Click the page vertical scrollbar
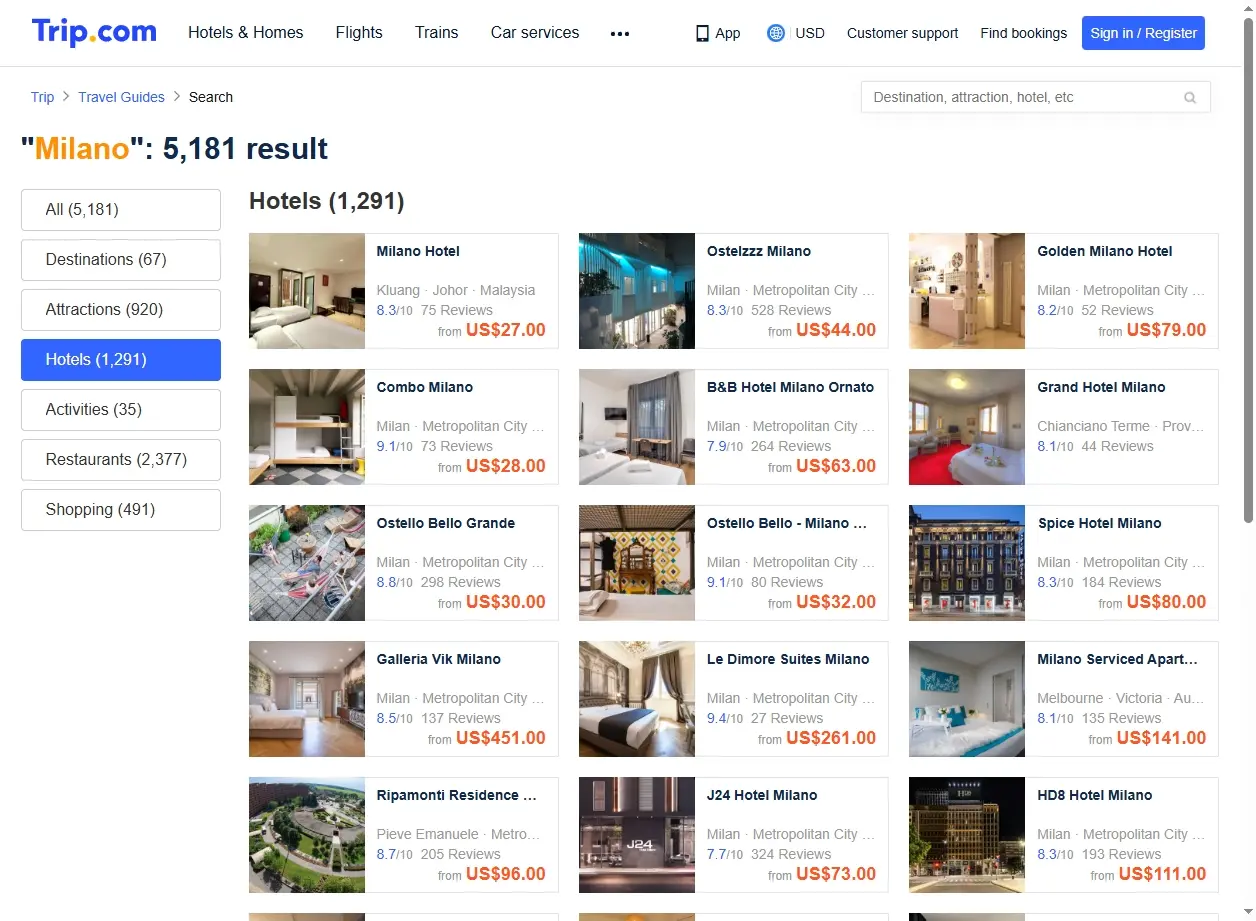 (x=1248, y=270)
